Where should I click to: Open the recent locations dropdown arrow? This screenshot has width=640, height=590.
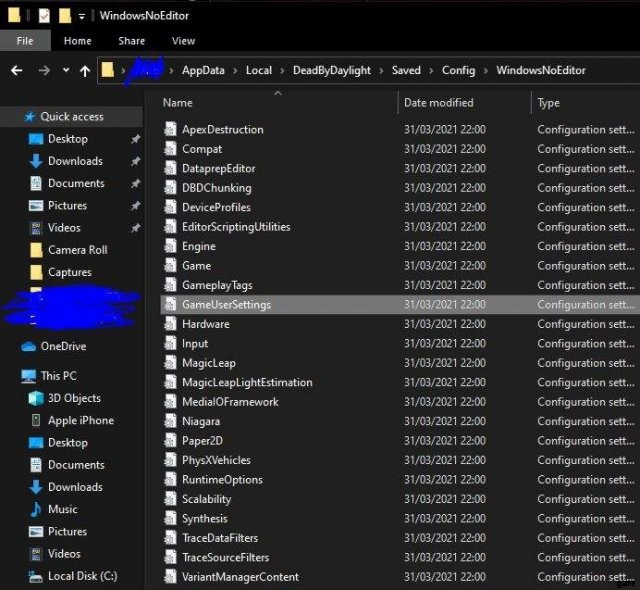click(66, 70)
